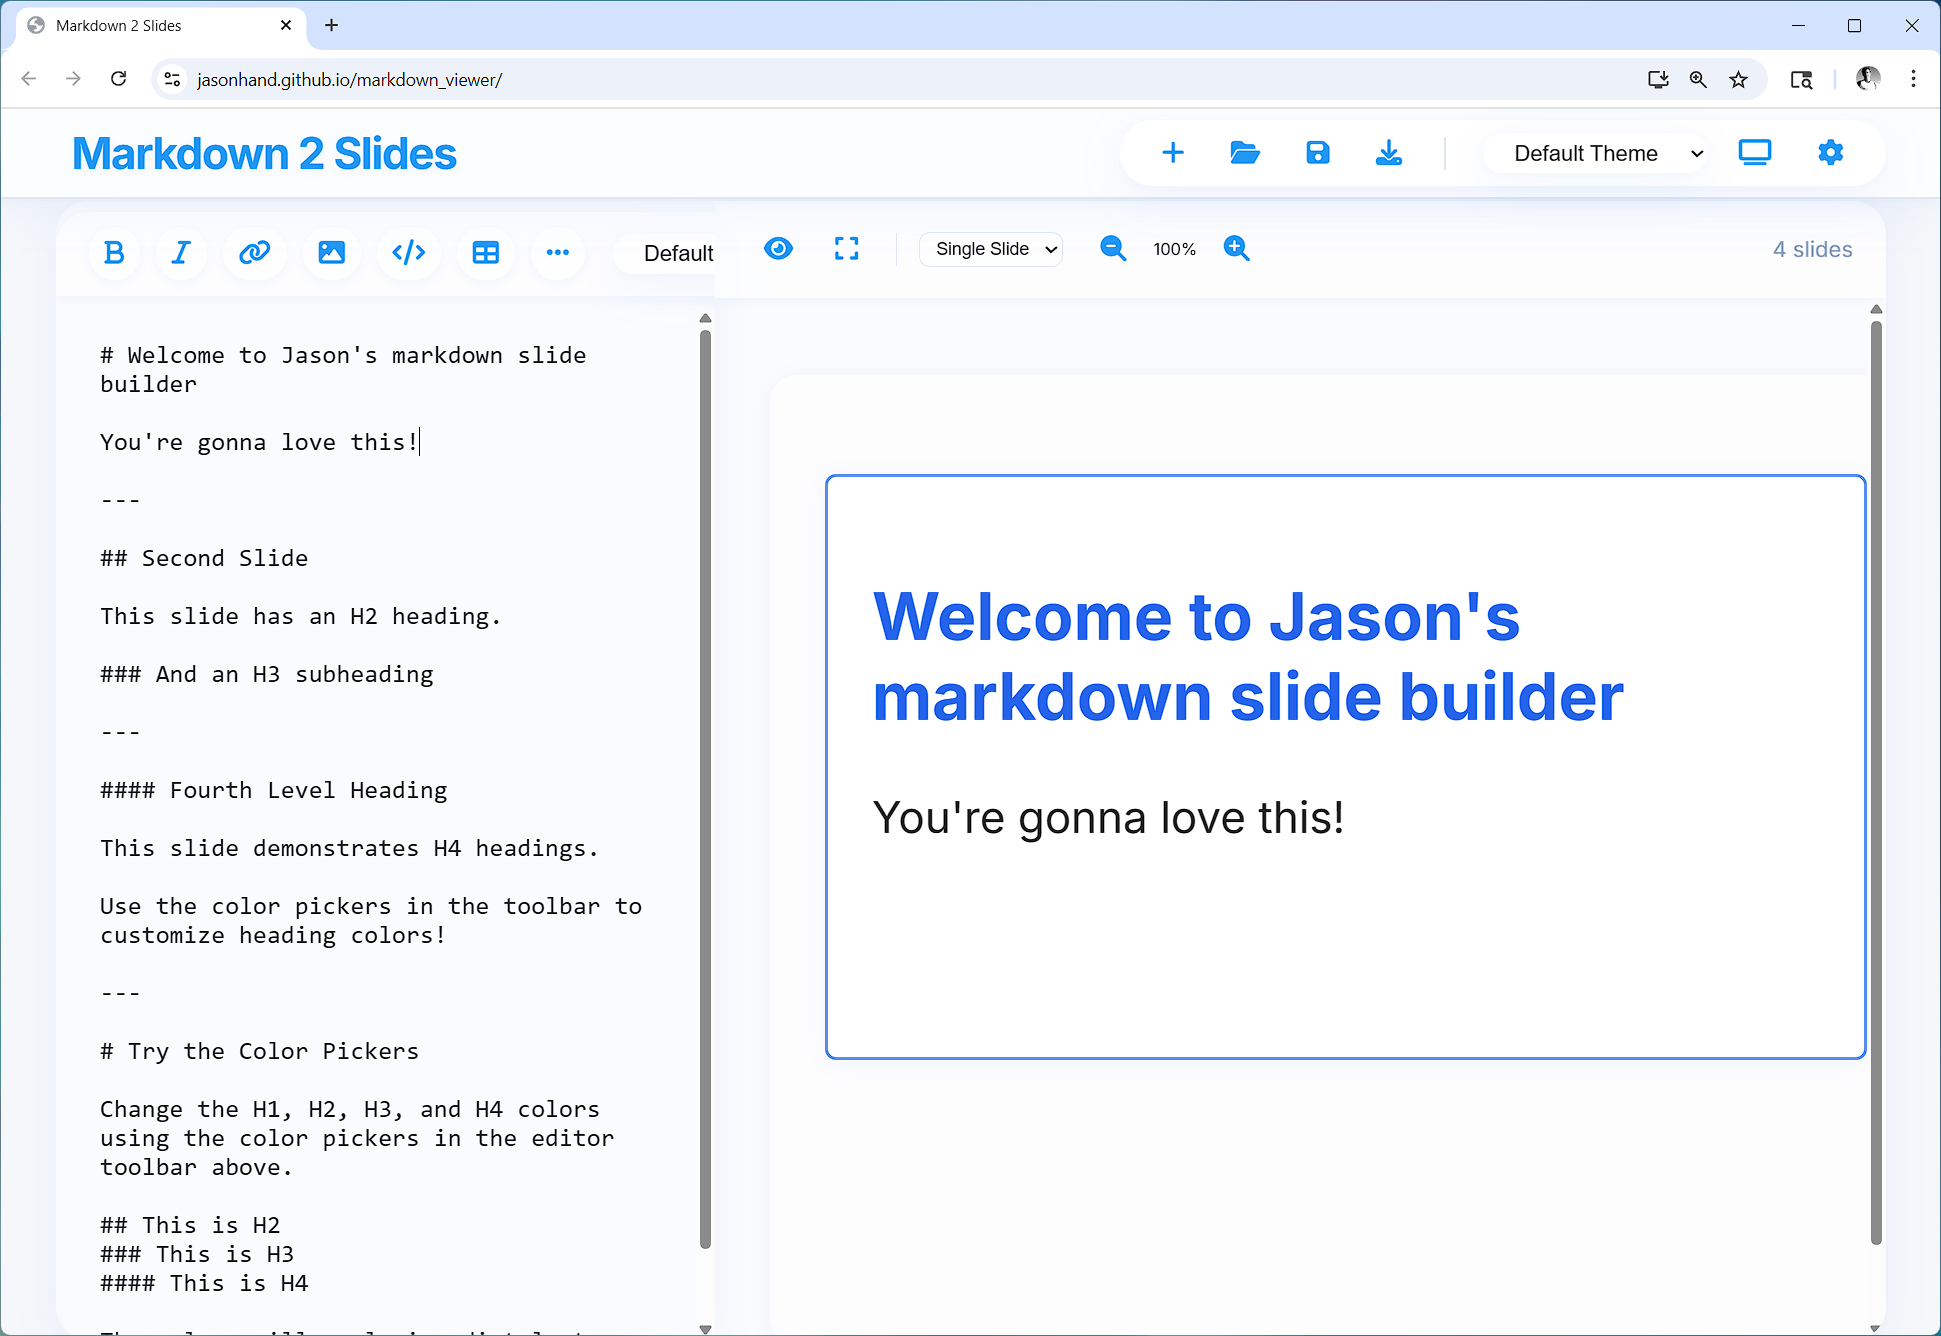
Task: Zoom in the slide preview
Action: pyautogui.click(x=1237, y=249)
